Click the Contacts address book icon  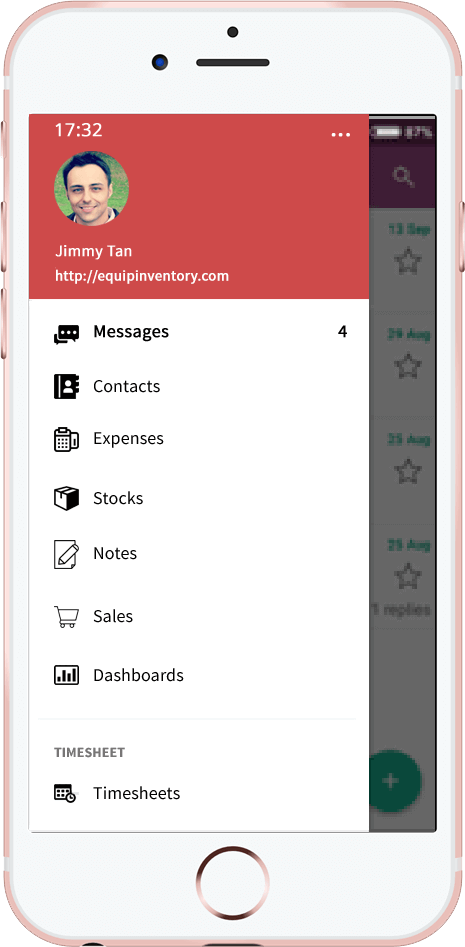point(66,387)
